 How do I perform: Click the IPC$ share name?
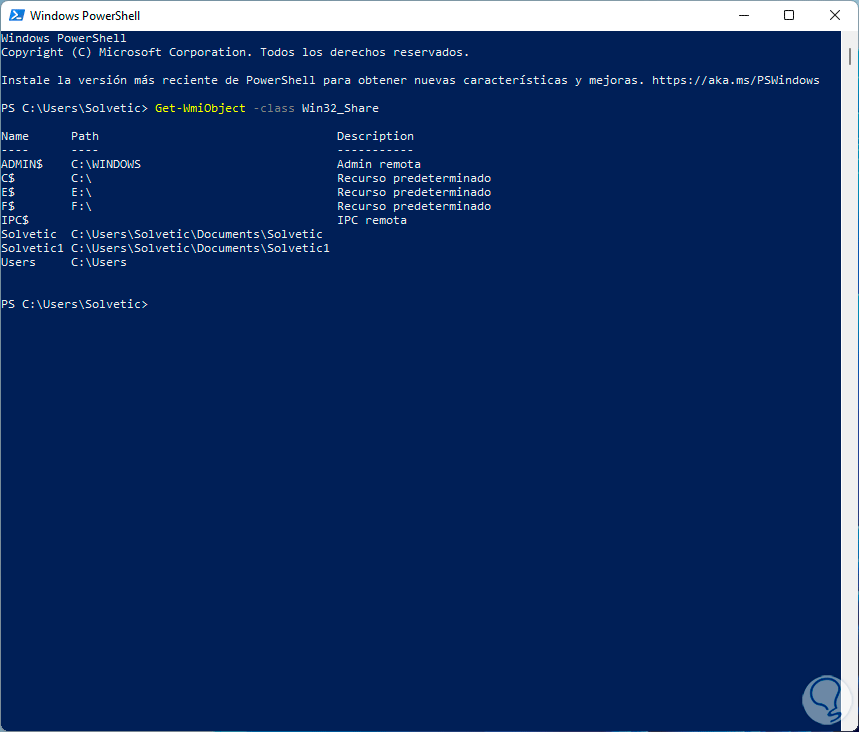tap(15, 220)
